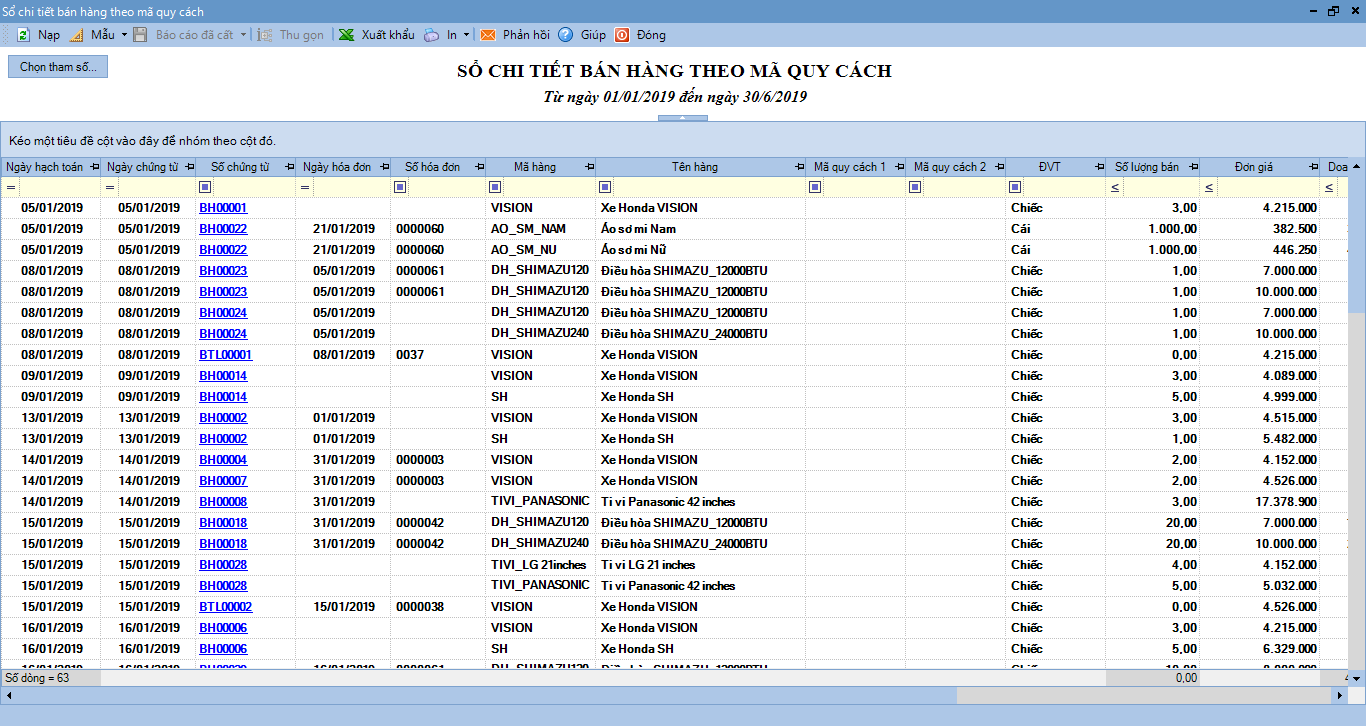Pin the Đơn giá column
The width and height of the screenshot is (1366, 726).
1313,167
